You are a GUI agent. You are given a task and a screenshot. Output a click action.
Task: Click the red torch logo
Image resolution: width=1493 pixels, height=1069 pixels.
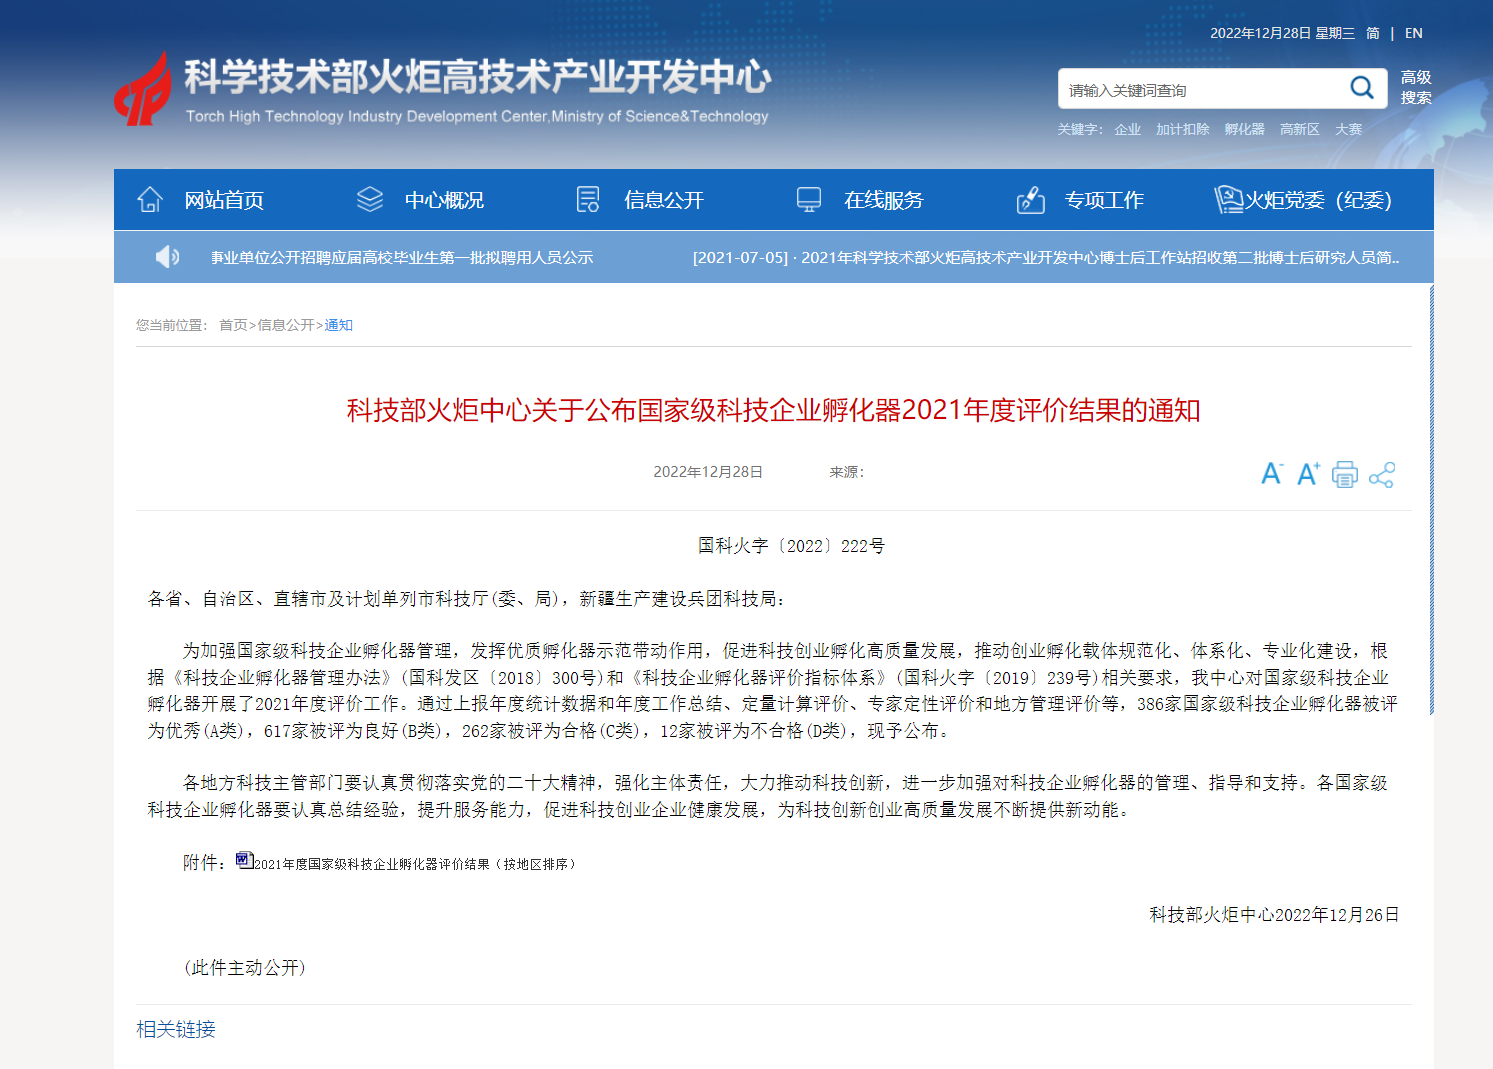[x=142, y=89]
